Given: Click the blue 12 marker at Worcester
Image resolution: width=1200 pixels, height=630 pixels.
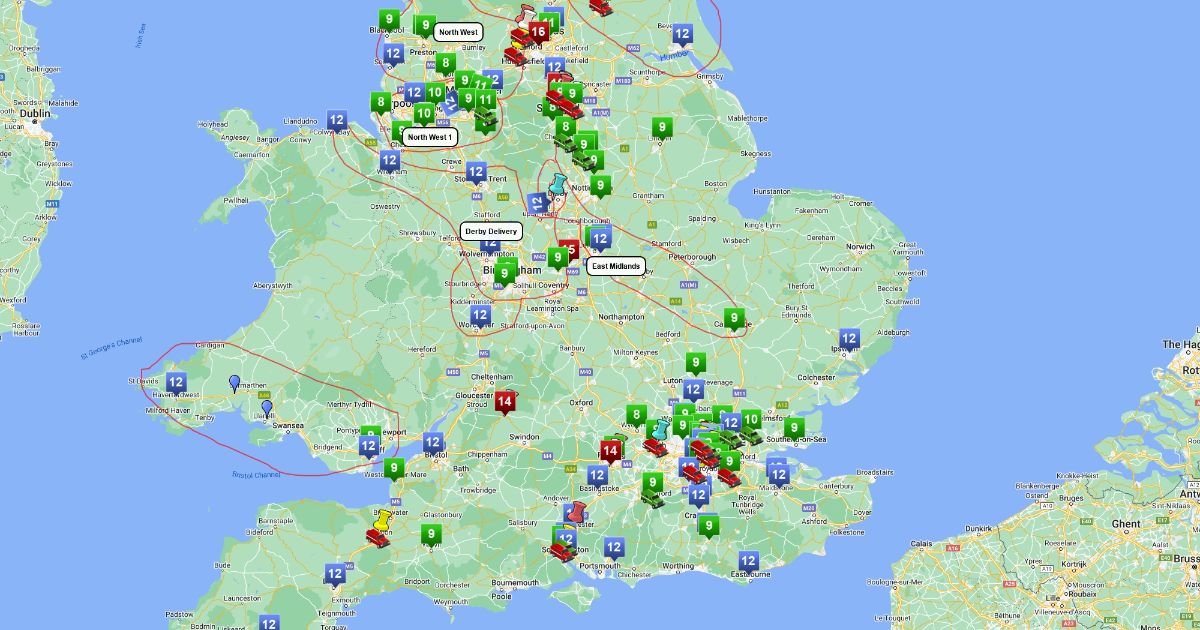Looking at the screenshot, I should (x=481, y=318).
